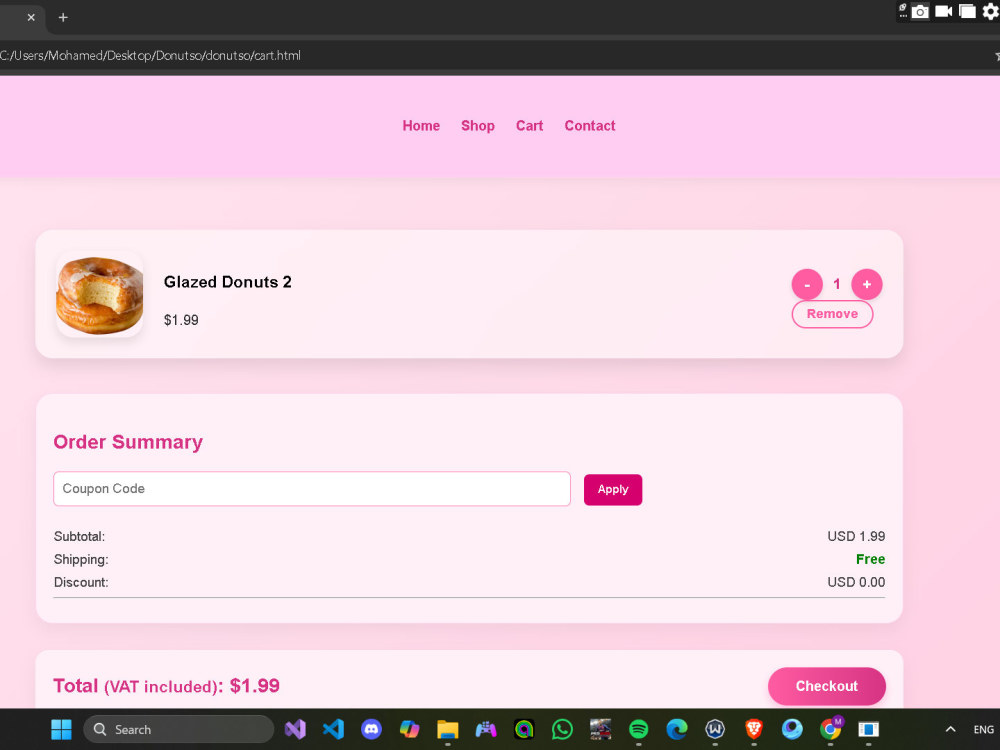Image resolution: width=1000 pixels, height=750 pixels.
Task: Click the quantity value 1
Action: [837, 284]
